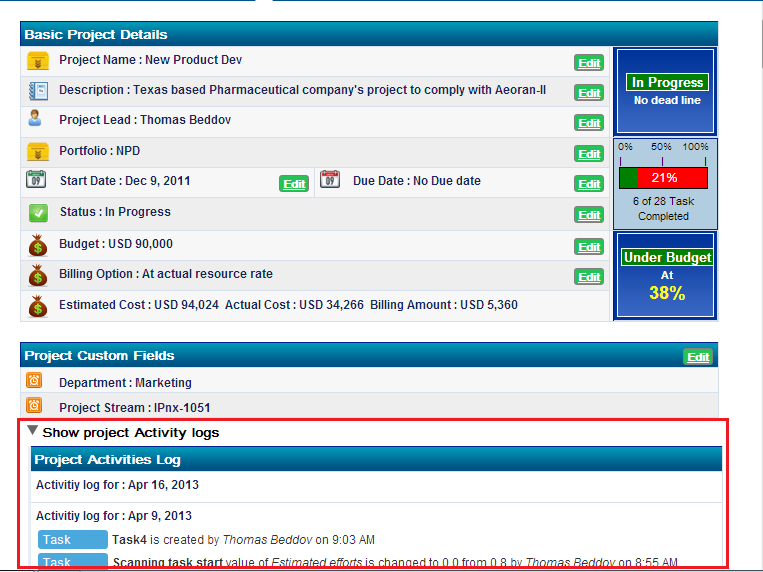The width and height of the screenshot is (763, 572).
Task: Edit the project Start Date
Action: (x=294, y=184)
